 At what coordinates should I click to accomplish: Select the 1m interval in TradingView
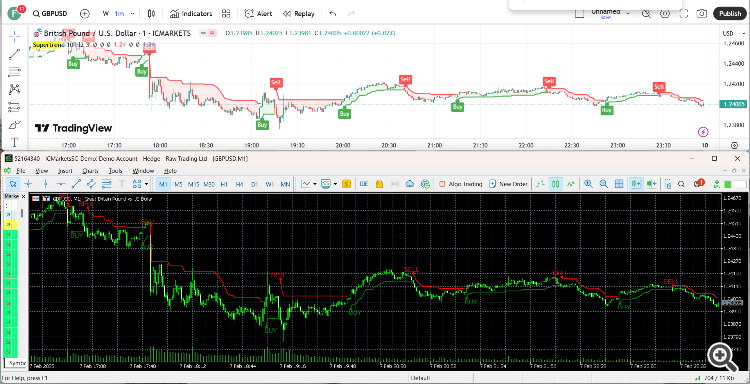(119, 13)
